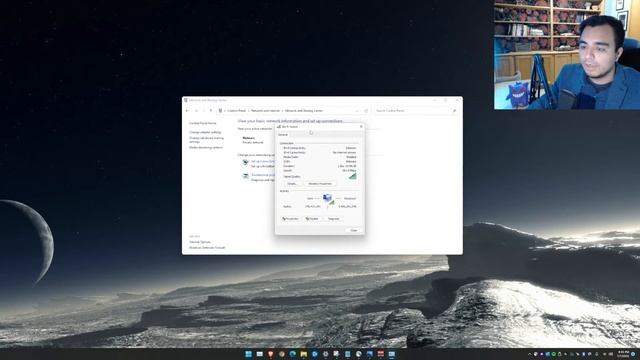The height and width of the screenshot is (360, 640).
Task: Navigate up one level in Control Panel
Action: (x=211, y=111)
